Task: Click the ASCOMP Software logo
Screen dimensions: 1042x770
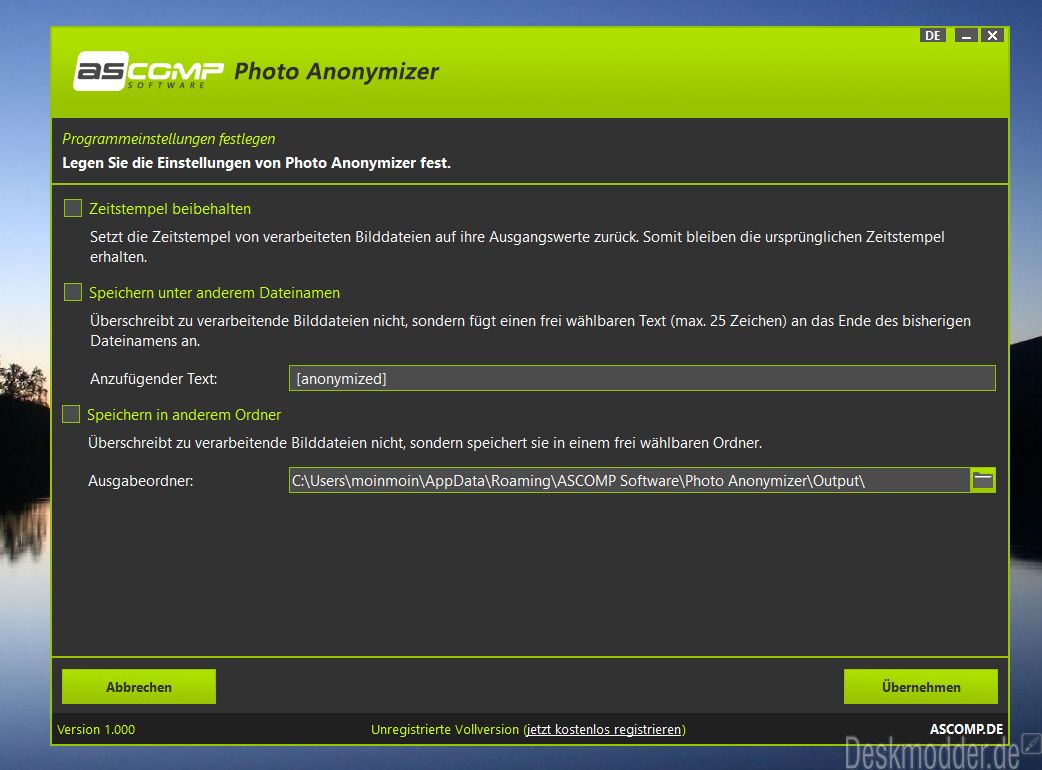Action: click(148, 70)
